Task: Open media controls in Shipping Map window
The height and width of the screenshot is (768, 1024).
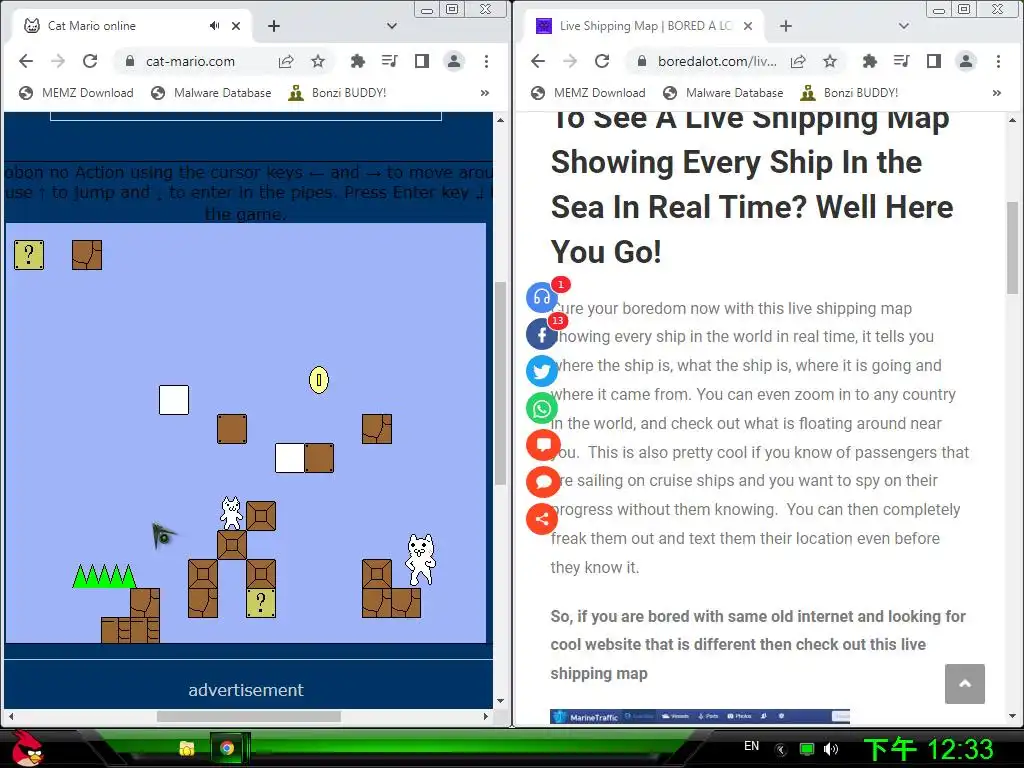Action: [x=902, y=61]
